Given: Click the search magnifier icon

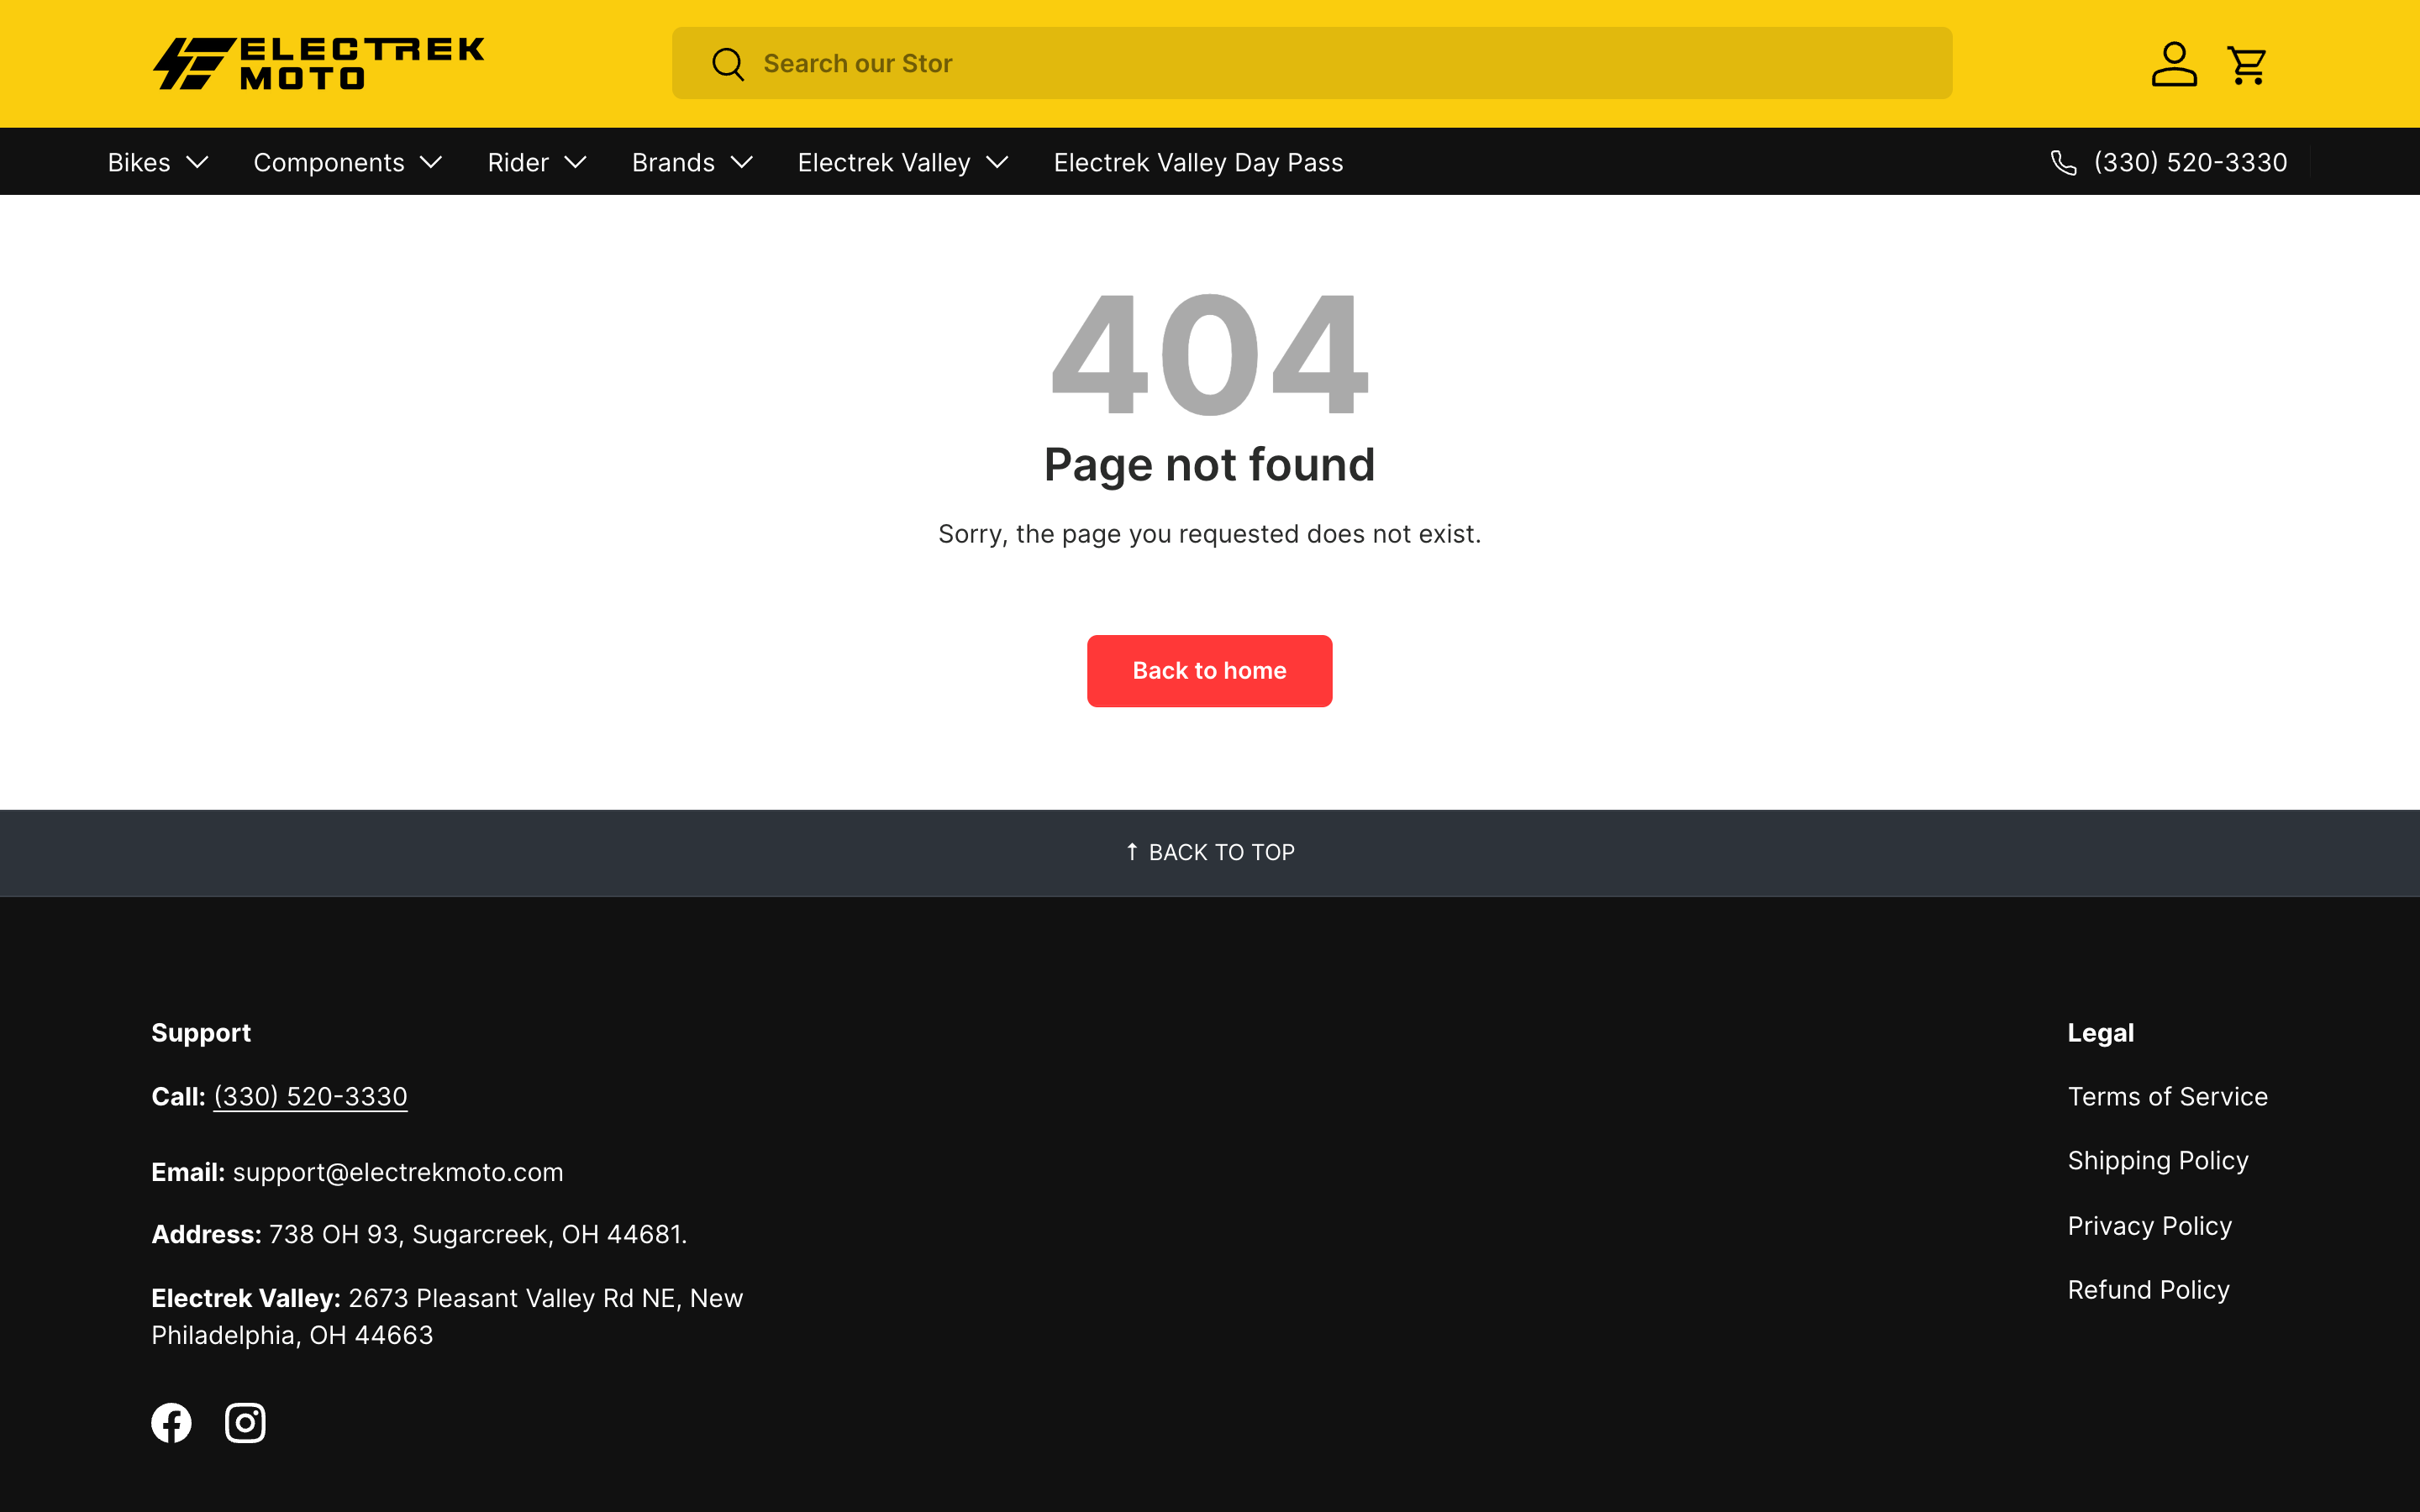Looking at the screenshot, I should (727, 64).
